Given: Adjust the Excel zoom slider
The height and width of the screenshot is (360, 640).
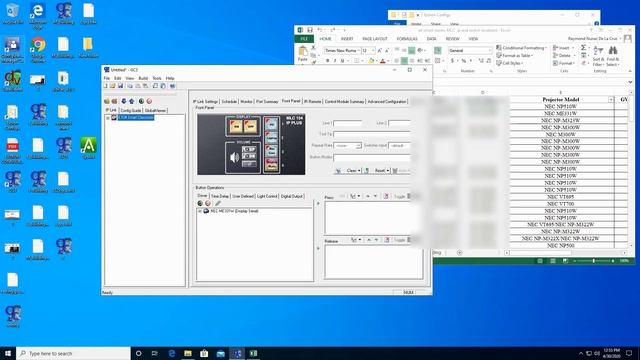Looking at the screenshot, I should tap(593, 261).
